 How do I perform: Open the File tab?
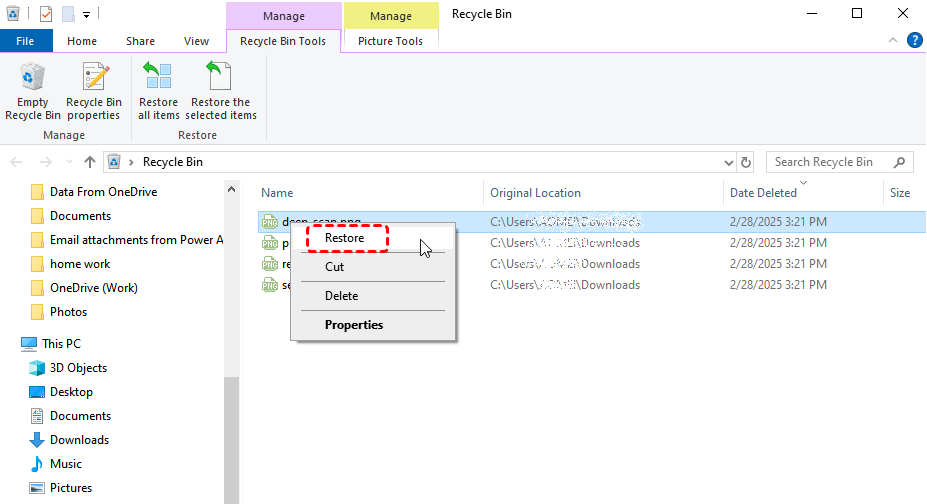click(26, 41)
